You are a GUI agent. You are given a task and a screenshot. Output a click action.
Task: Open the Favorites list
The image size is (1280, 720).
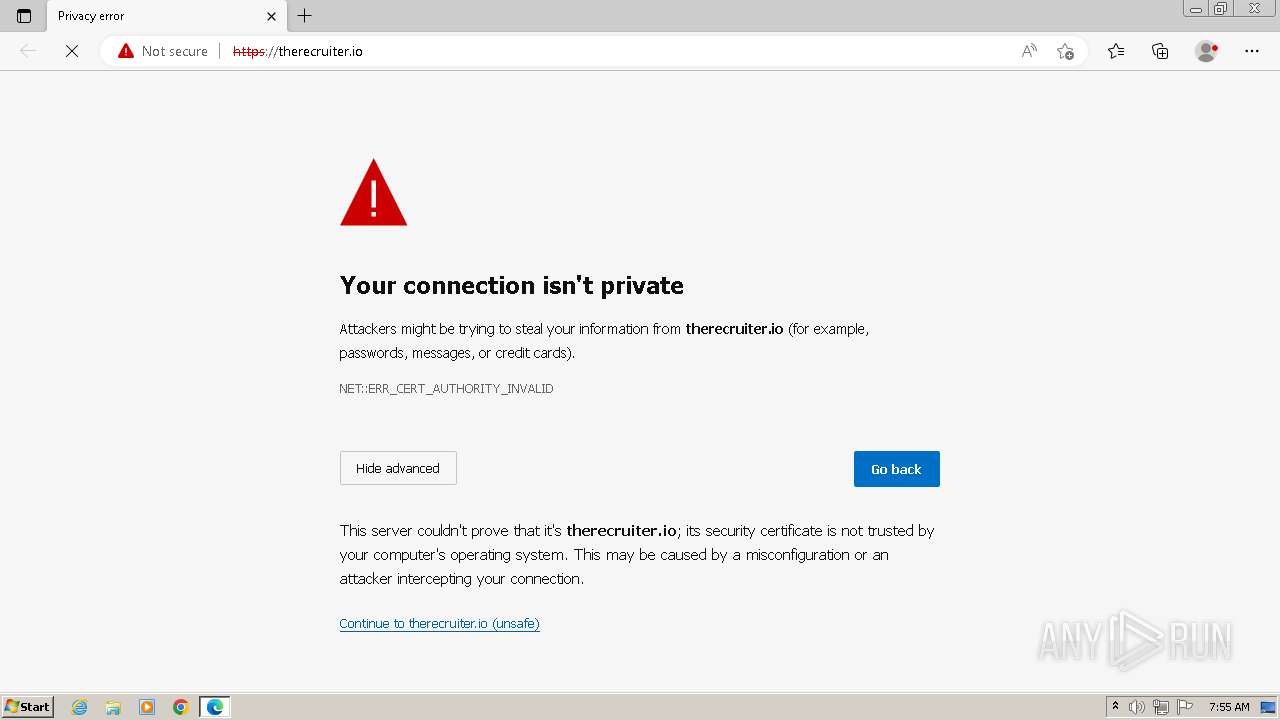(x=1116, y=51)
